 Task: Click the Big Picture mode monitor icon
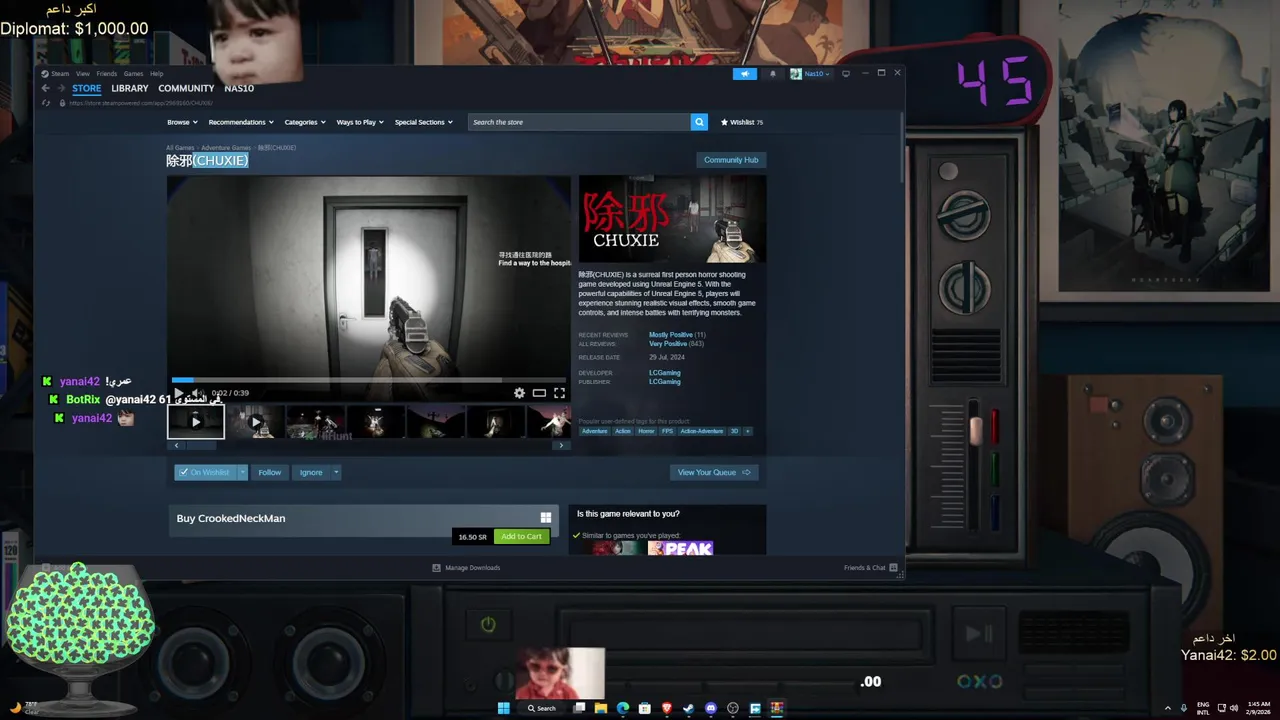tap(846, 73)
